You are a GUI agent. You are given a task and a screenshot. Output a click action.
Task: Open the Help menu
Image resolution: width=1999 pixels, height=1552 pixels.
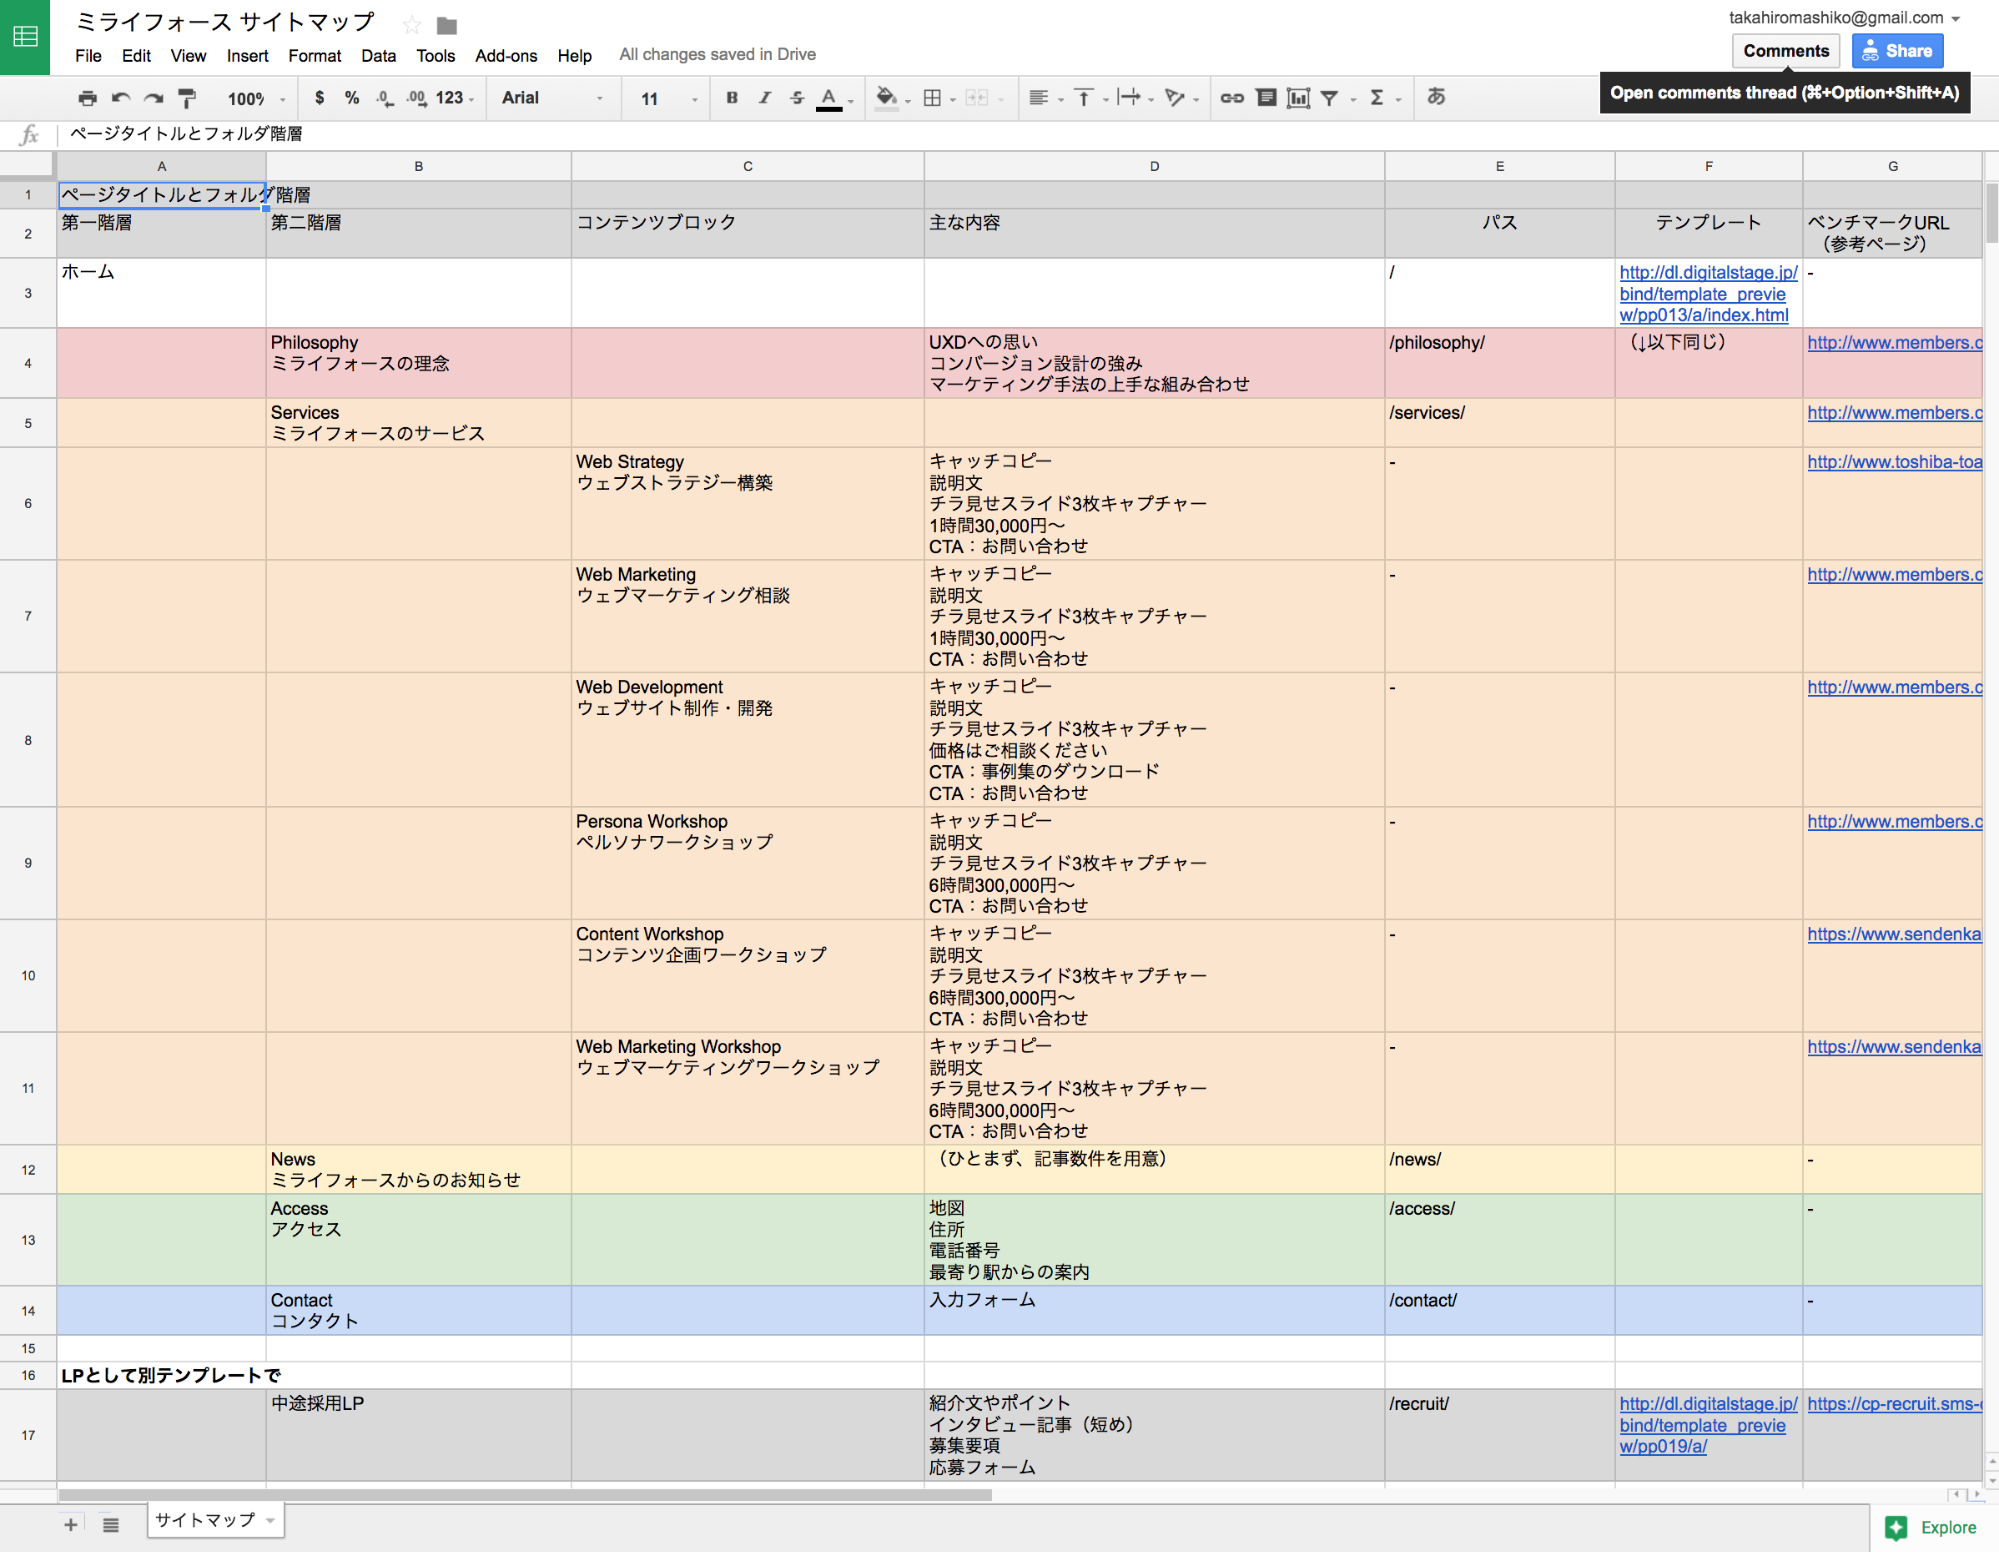pos(574,56)
